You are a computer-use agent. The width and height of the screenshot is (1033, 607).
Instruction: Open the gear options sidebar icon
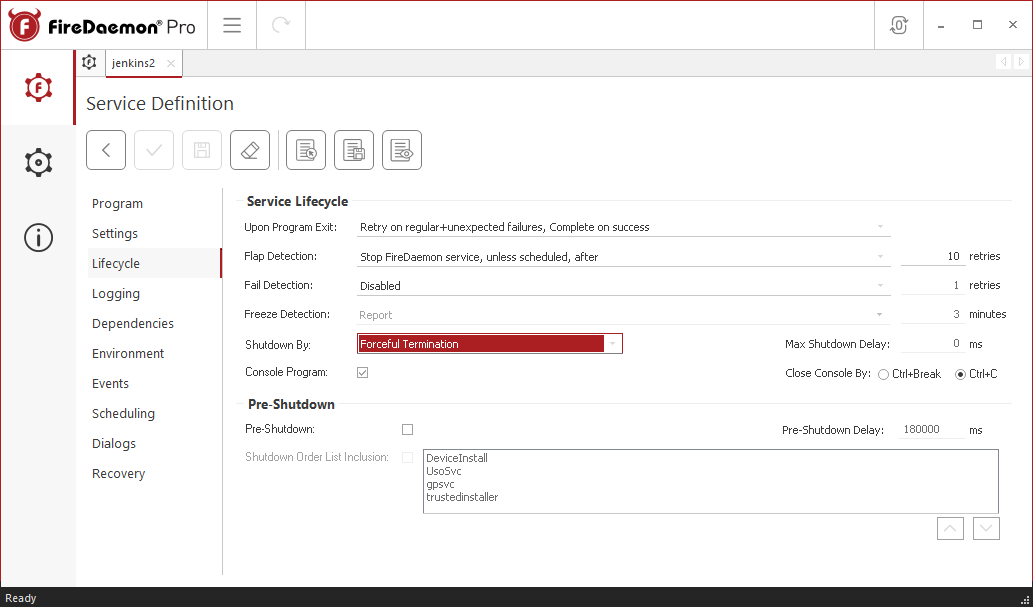click(x=38, y=162)
